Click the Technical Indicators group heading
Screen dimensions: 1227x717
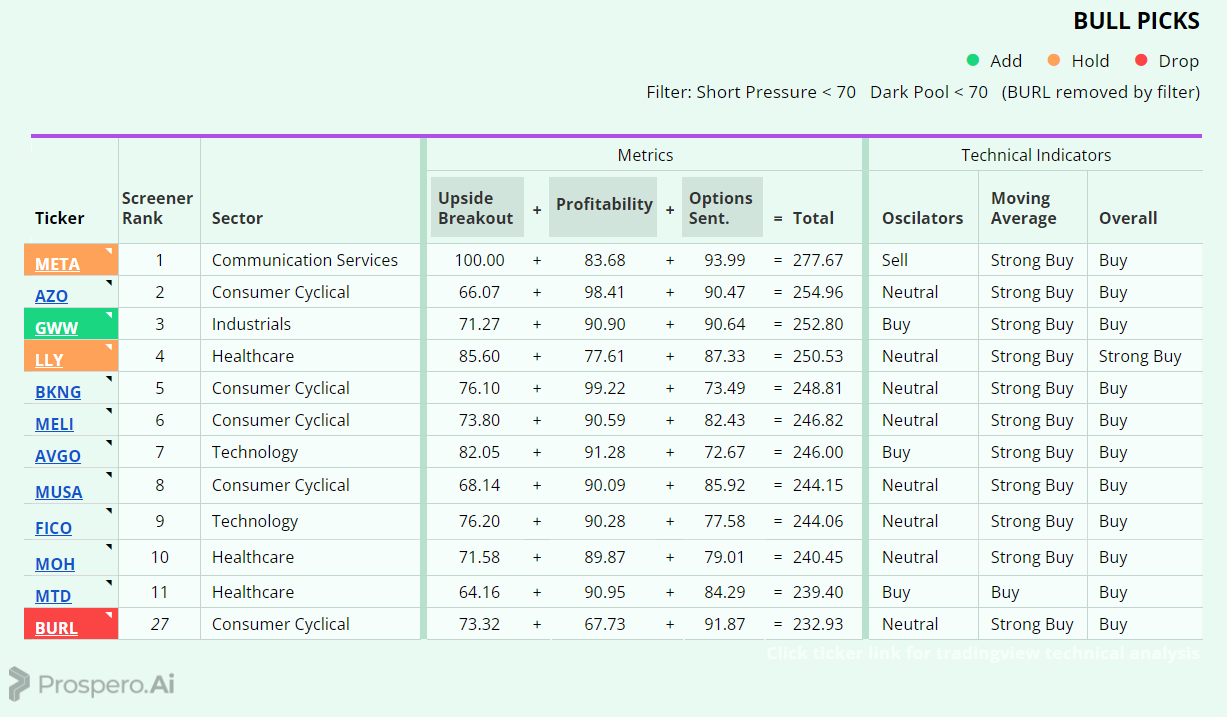[1036, 155]
